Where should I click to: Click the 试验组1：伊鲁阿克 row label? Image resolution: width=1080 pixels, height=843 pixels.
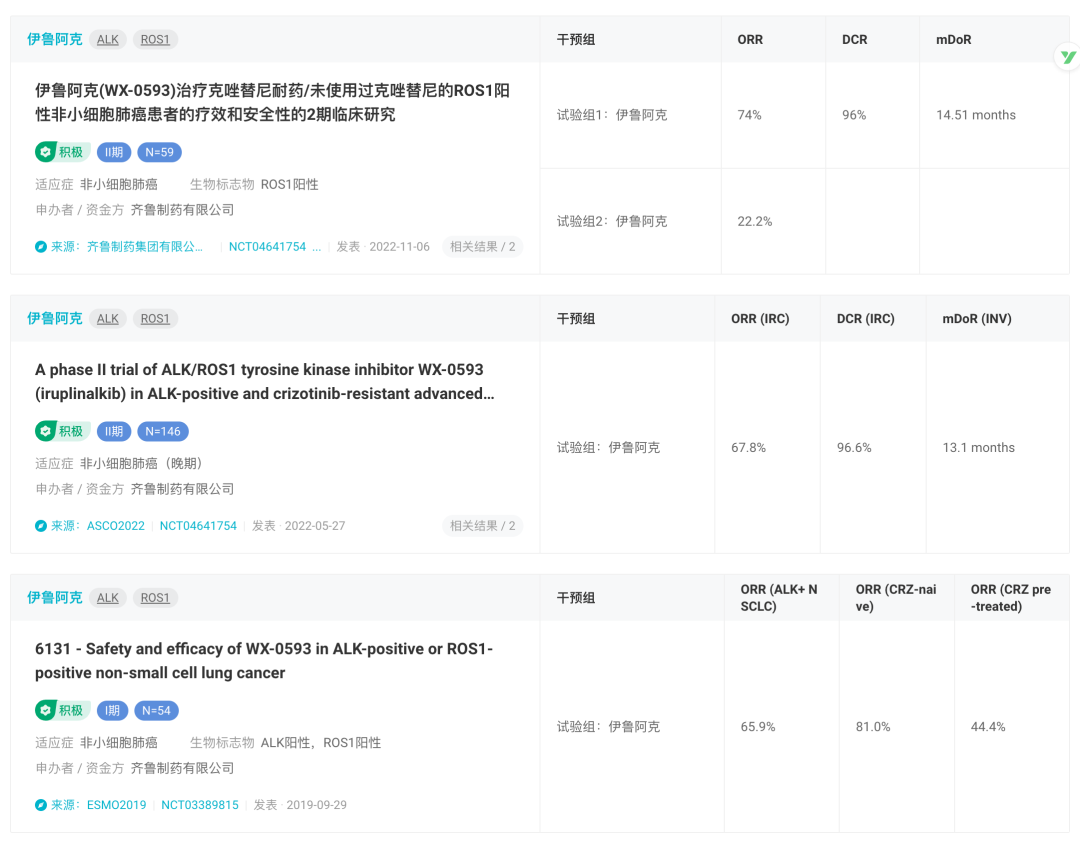tap(612, 115)
